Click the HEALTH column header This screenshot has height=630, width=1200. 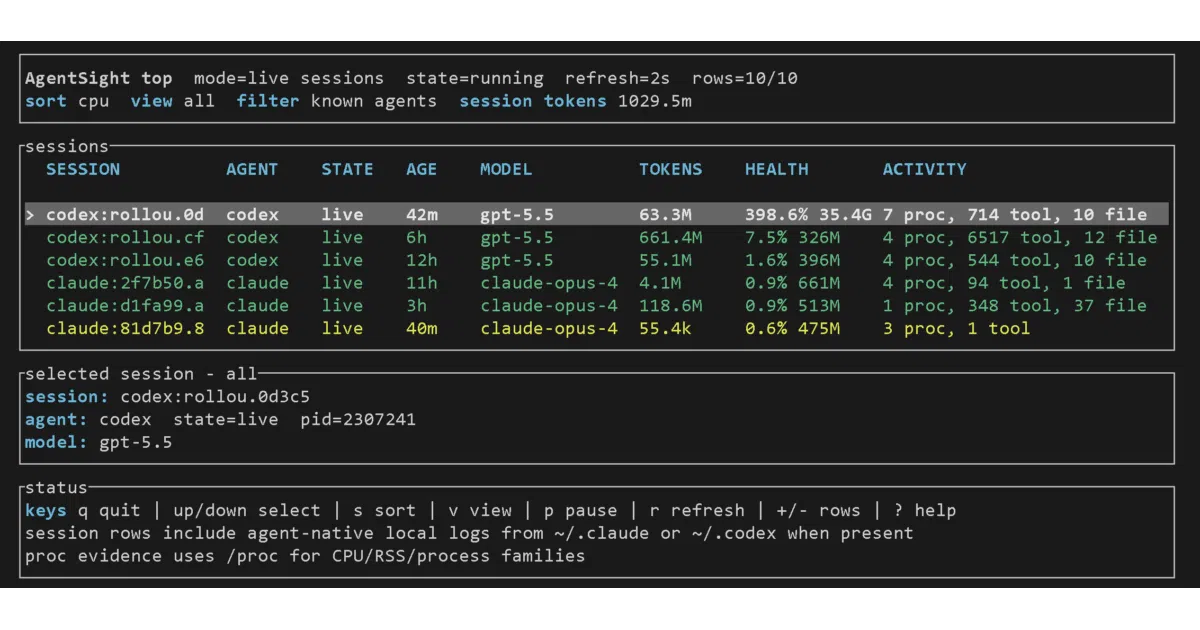777,169
